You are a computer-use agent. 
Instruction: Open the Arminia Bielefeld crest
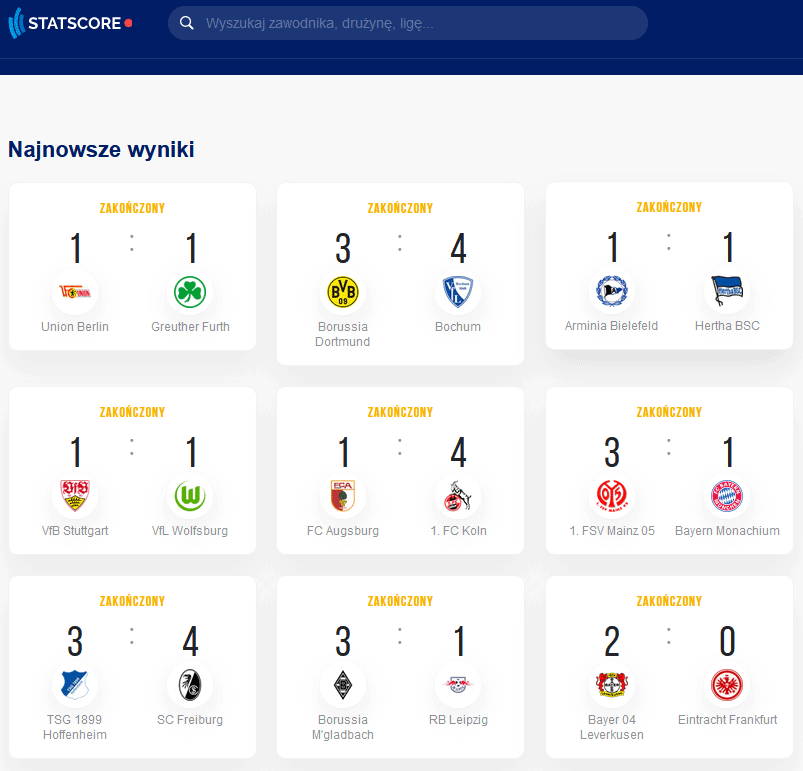(611, 291)
